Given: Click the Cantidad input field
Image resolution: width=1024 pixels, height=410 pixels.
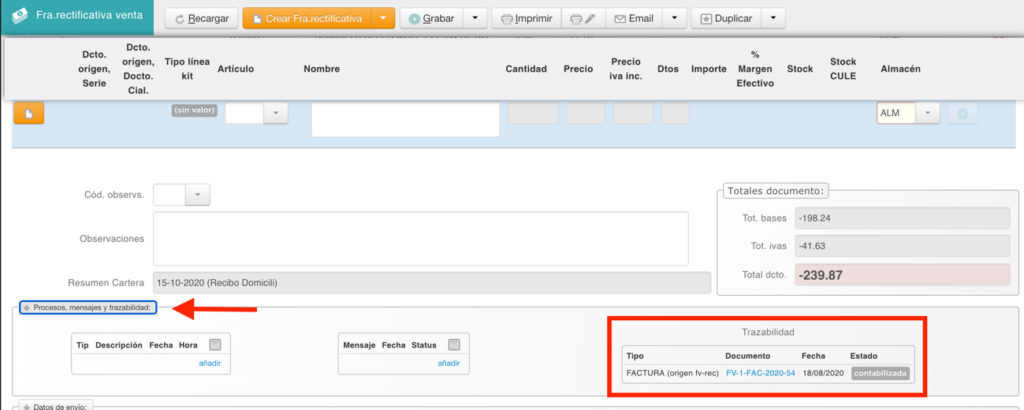Looking at the screenshot, I should tap(533, 114).
